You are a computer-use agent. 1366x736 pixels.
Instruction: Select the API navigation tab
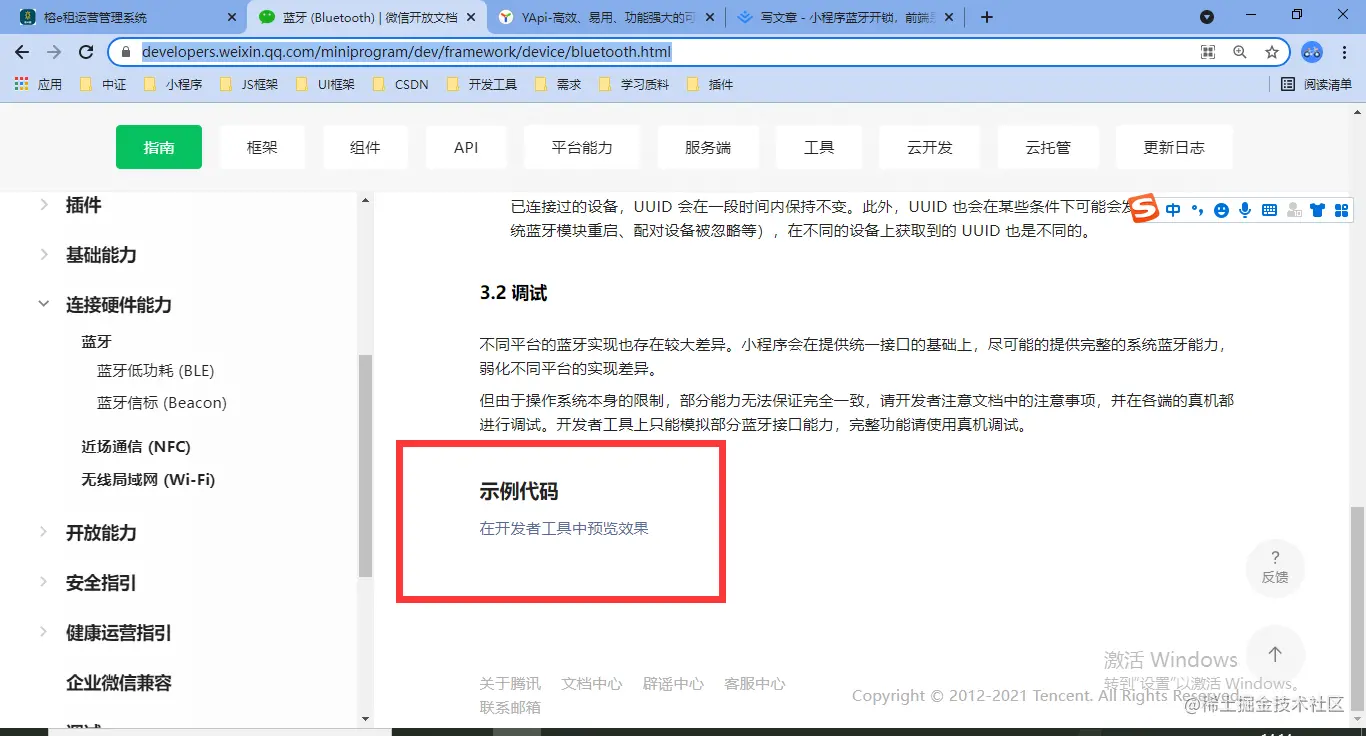click(x=466, y=147)
